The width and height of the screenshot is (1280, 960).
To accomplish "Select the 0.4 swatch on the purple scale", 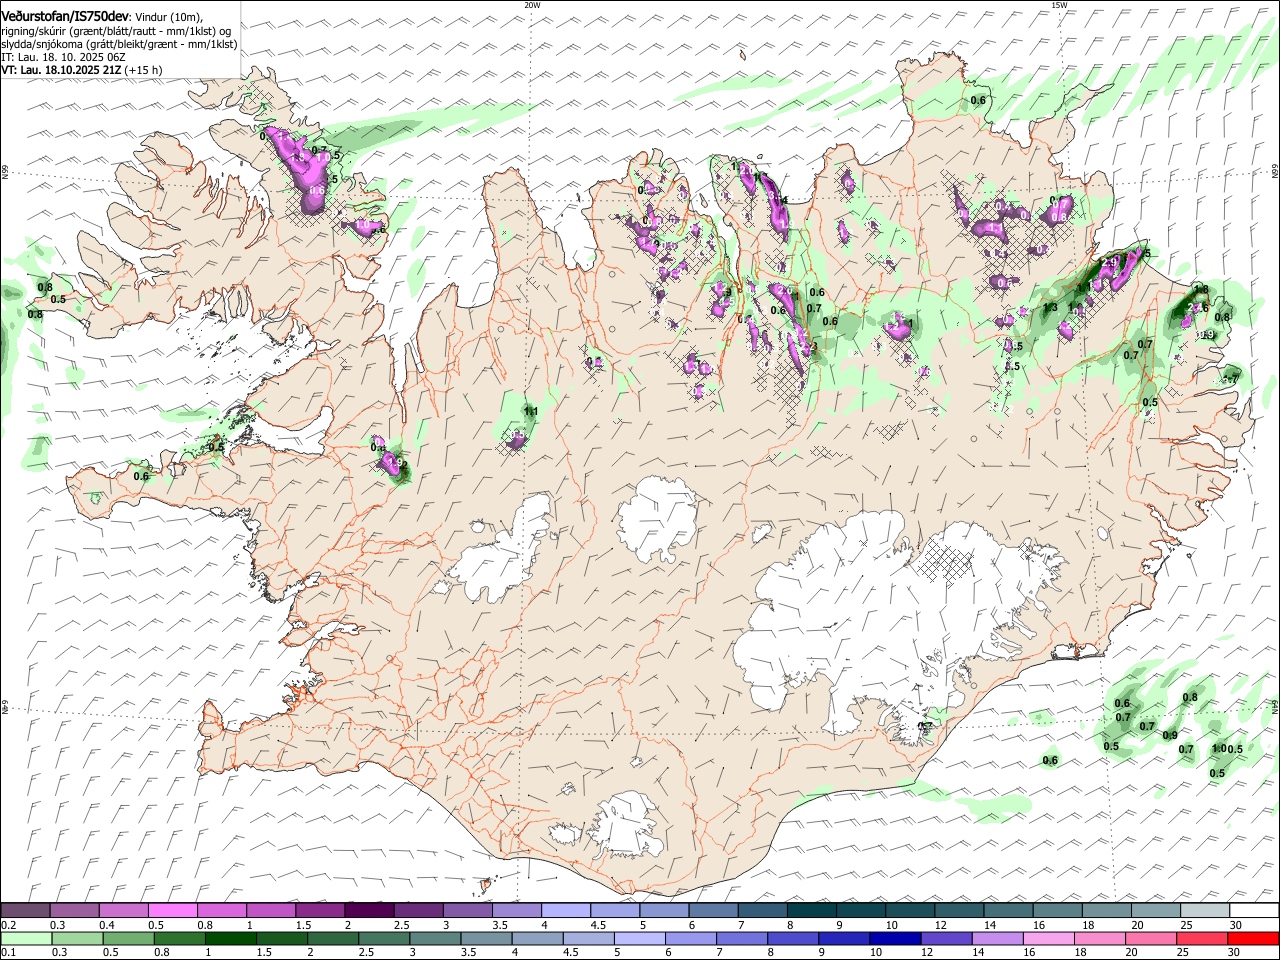I will pyautogui.click(x=123, y=911).
